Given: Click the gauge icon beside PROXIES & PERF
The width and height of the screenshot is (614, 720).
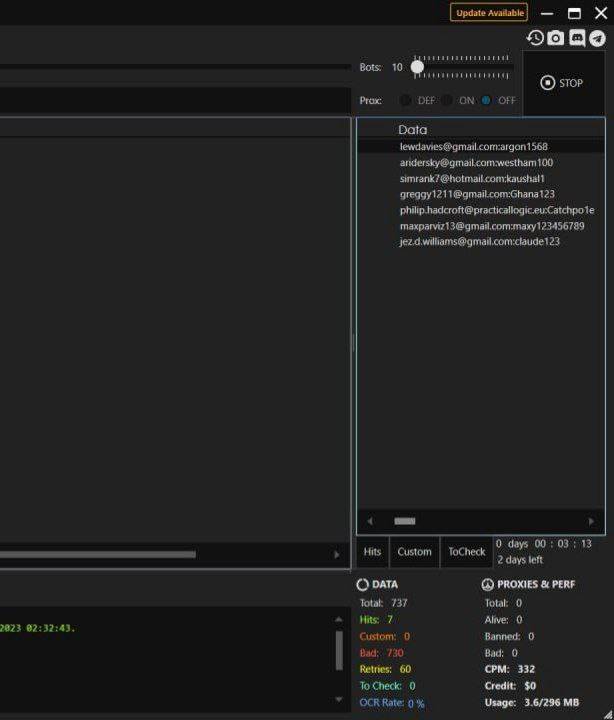Looking at the screenshot, I should pyautogui.click(x=488, y=585).
